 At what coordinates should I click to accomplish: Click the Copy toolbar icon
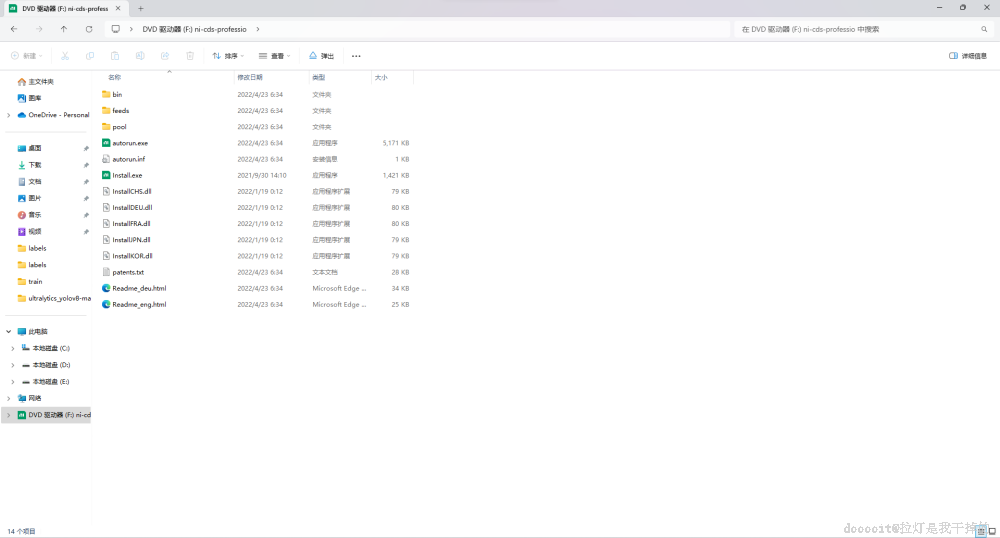coord(90,56)
